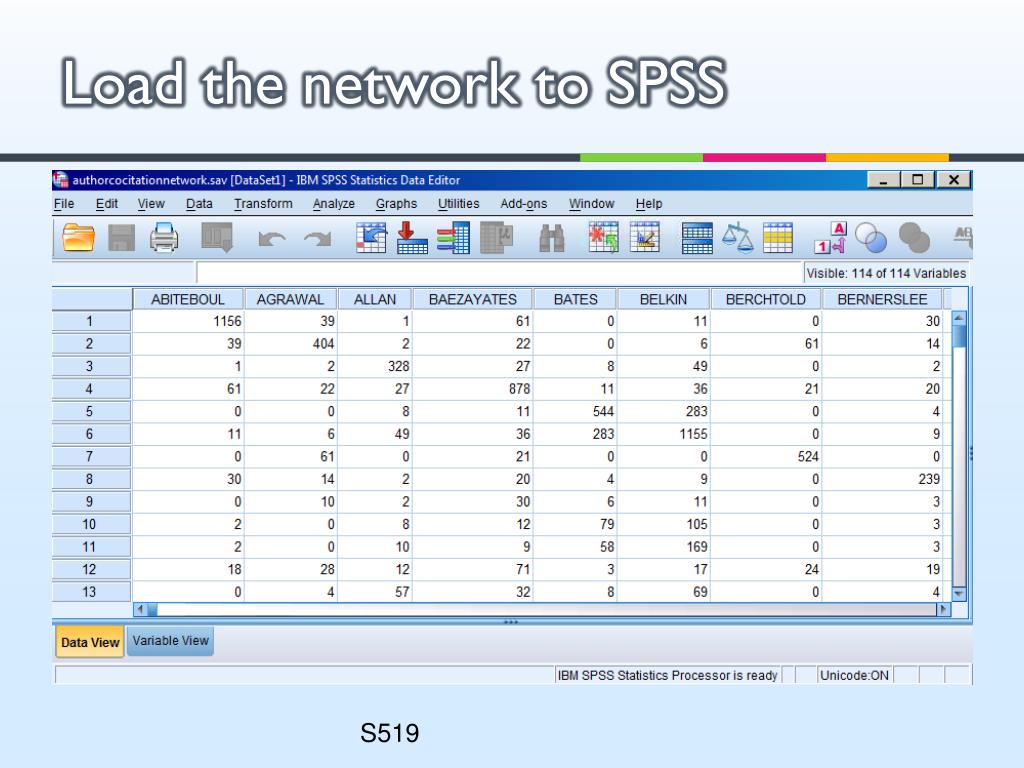The height and width of the screenshot is (768, 1024).
Task: Open the Edit menu
Action: (x=106, y=204)
